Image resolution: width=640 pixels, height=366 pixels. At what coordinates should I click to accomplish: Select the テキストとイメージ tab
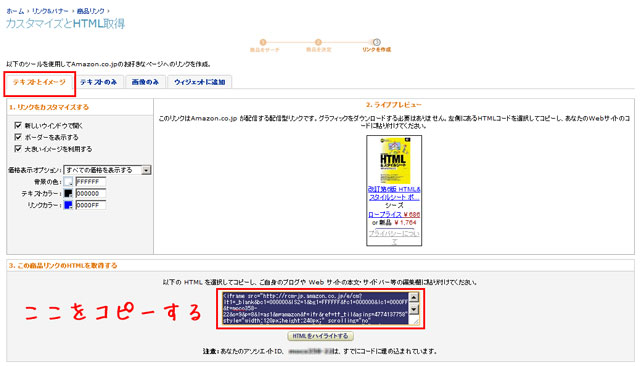click(x=39, y=82)
